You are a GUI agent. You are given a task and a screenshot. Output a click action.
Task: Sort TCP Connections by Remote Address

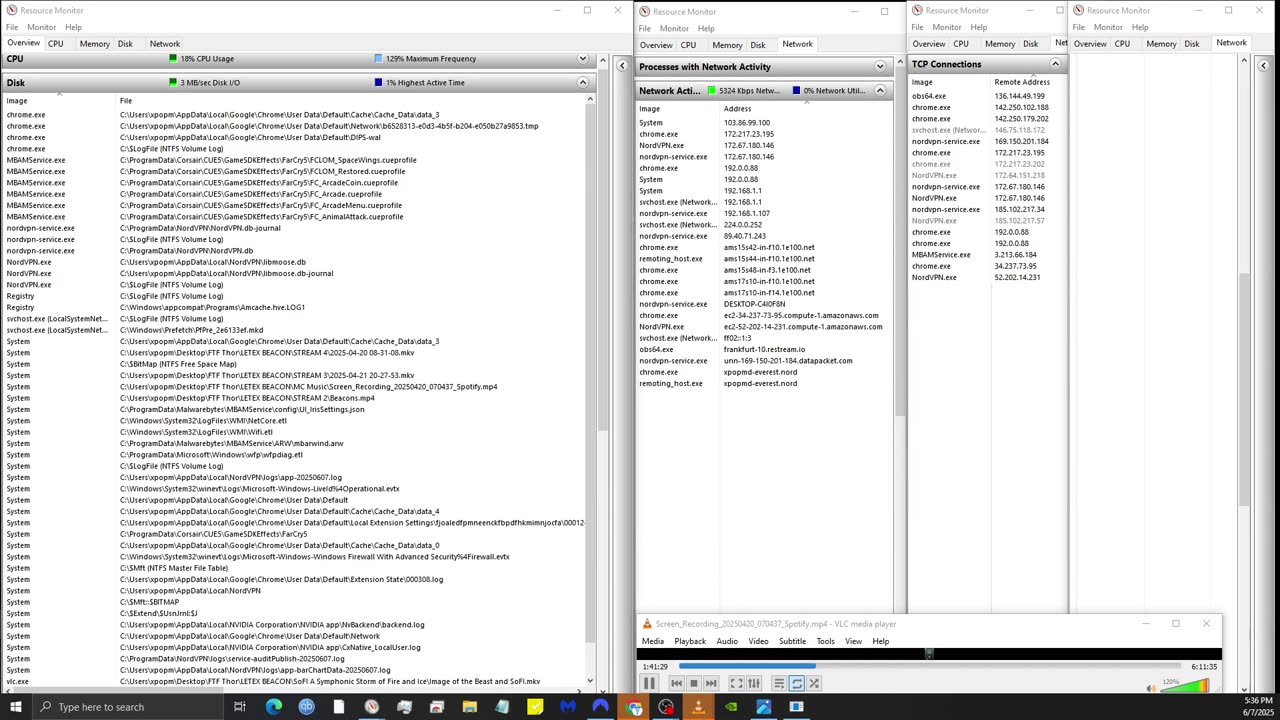pyautogui.click(x=1026, y=82)
